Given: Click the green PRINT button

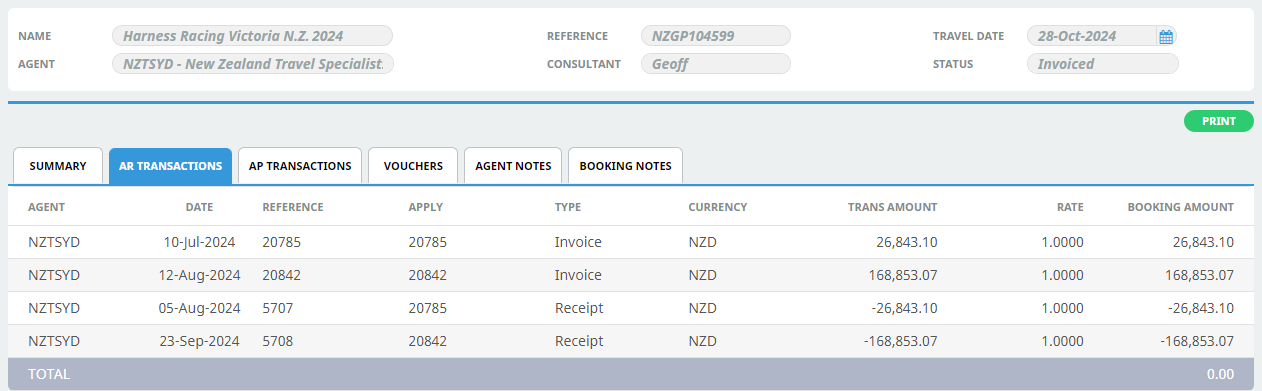Looking at the screenshot, I should (1218, 121).
